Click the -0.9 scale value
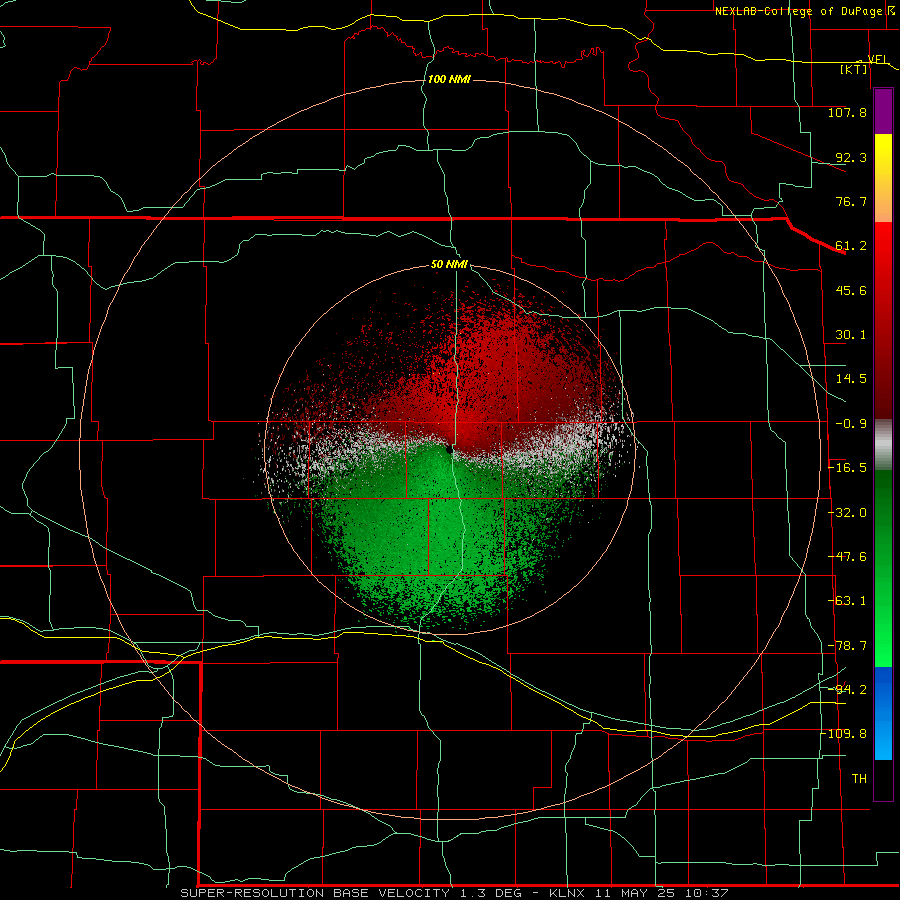900x900 pixels. [x=851, y=424]
